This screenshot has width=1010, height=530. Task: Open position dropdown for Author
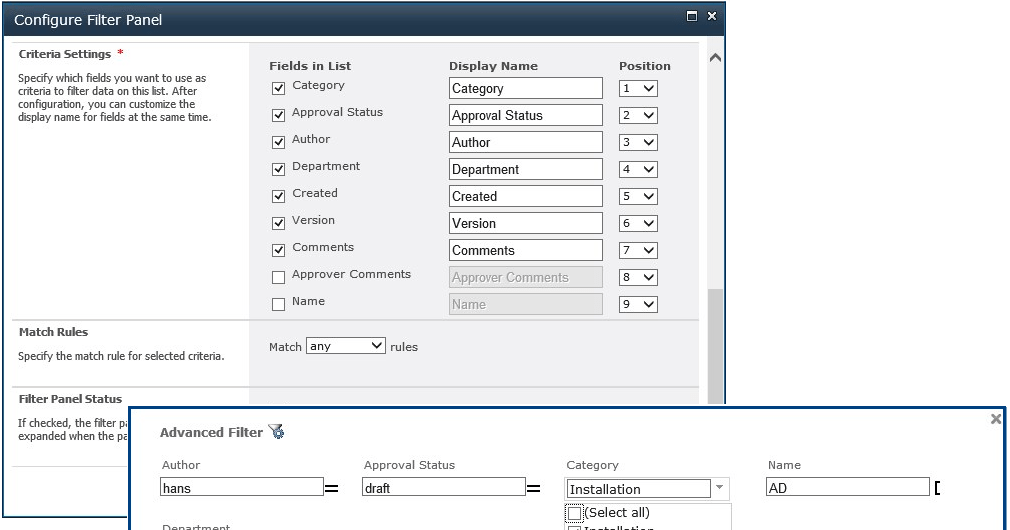coord(638,142)
